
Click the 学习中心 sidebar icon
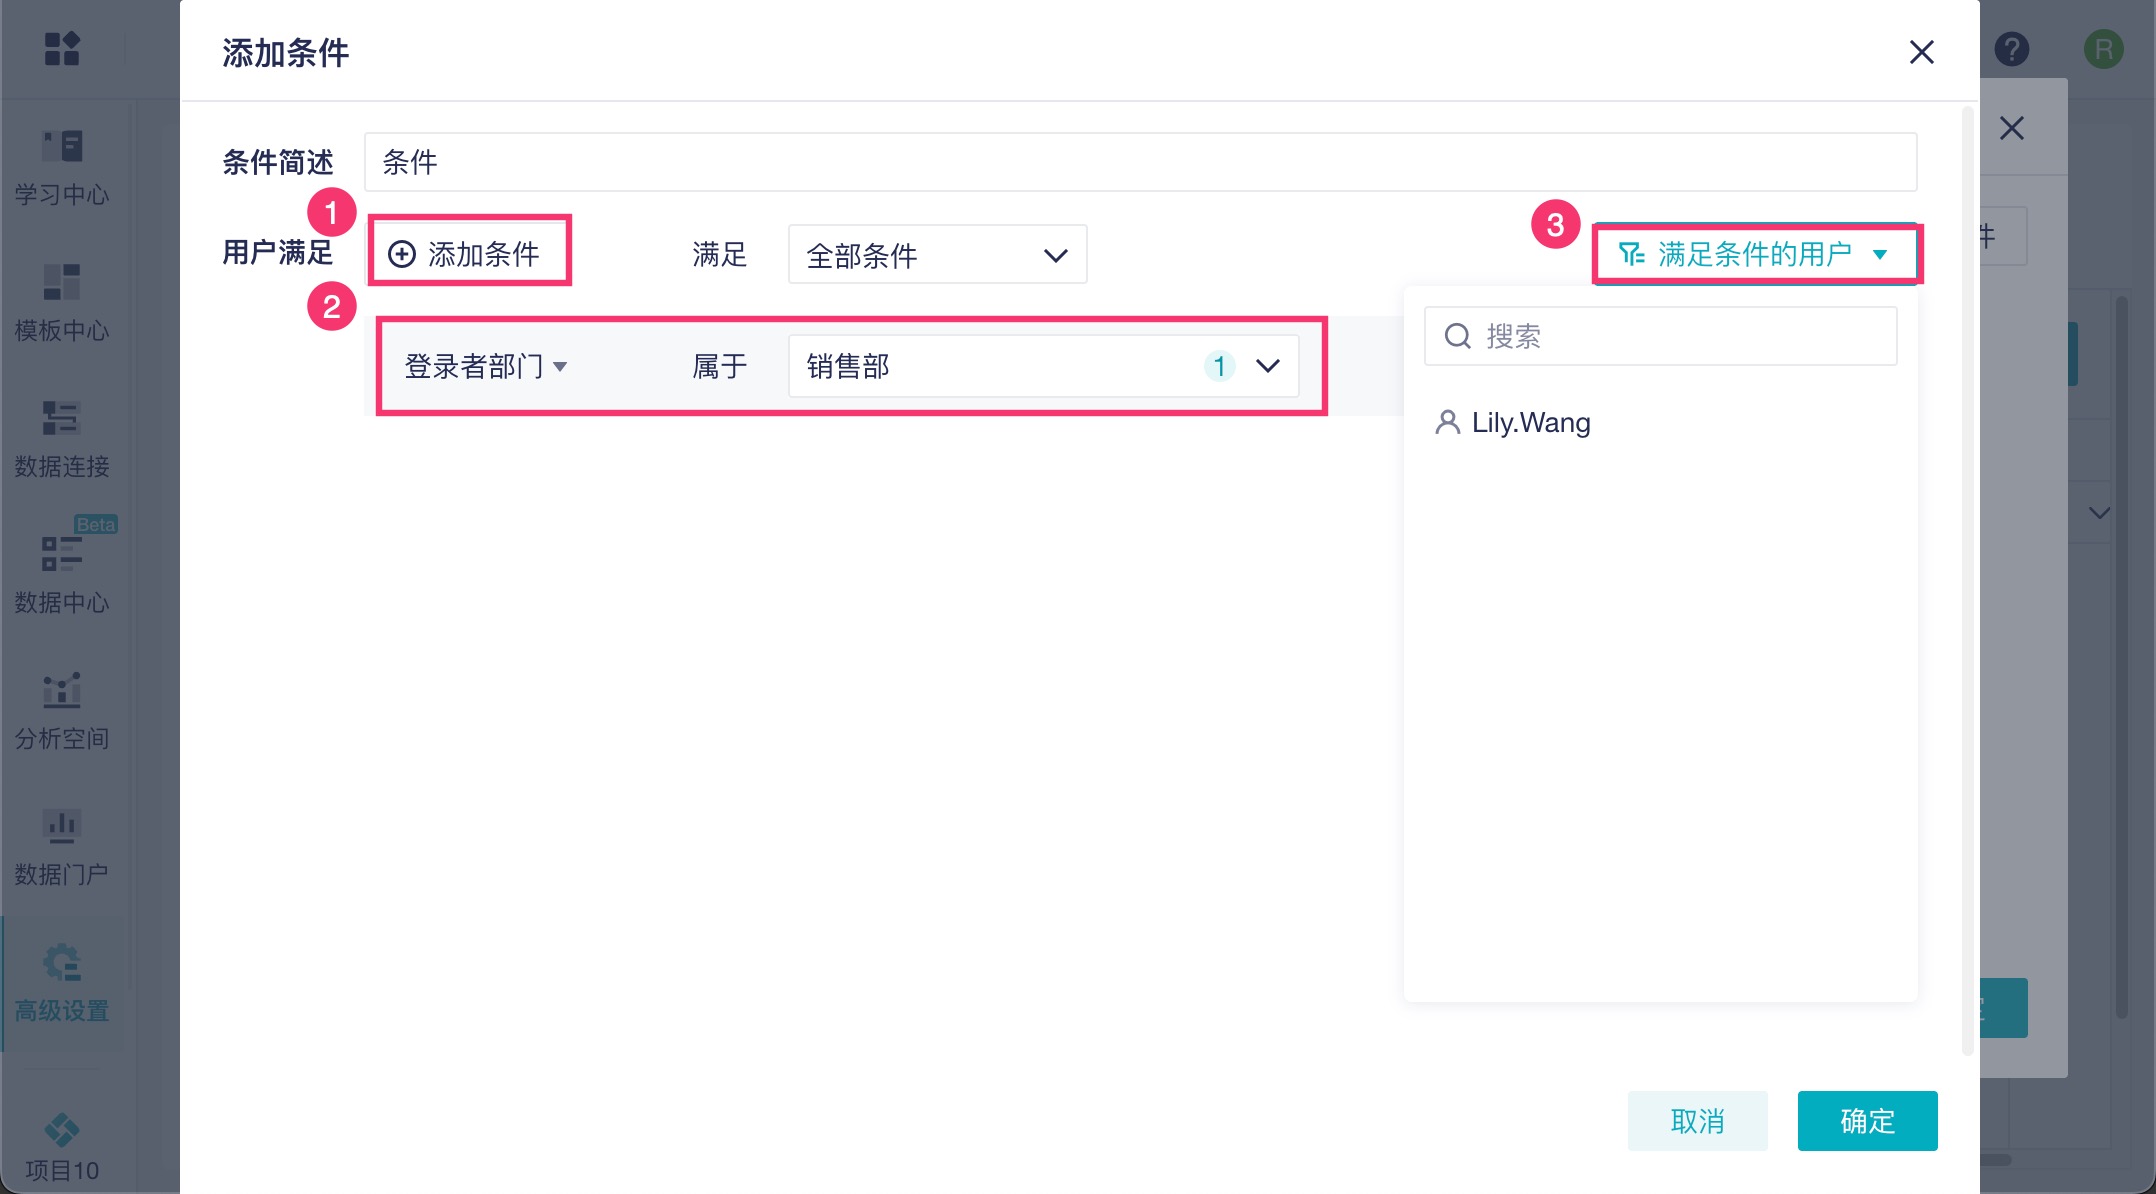pos(62,147)
